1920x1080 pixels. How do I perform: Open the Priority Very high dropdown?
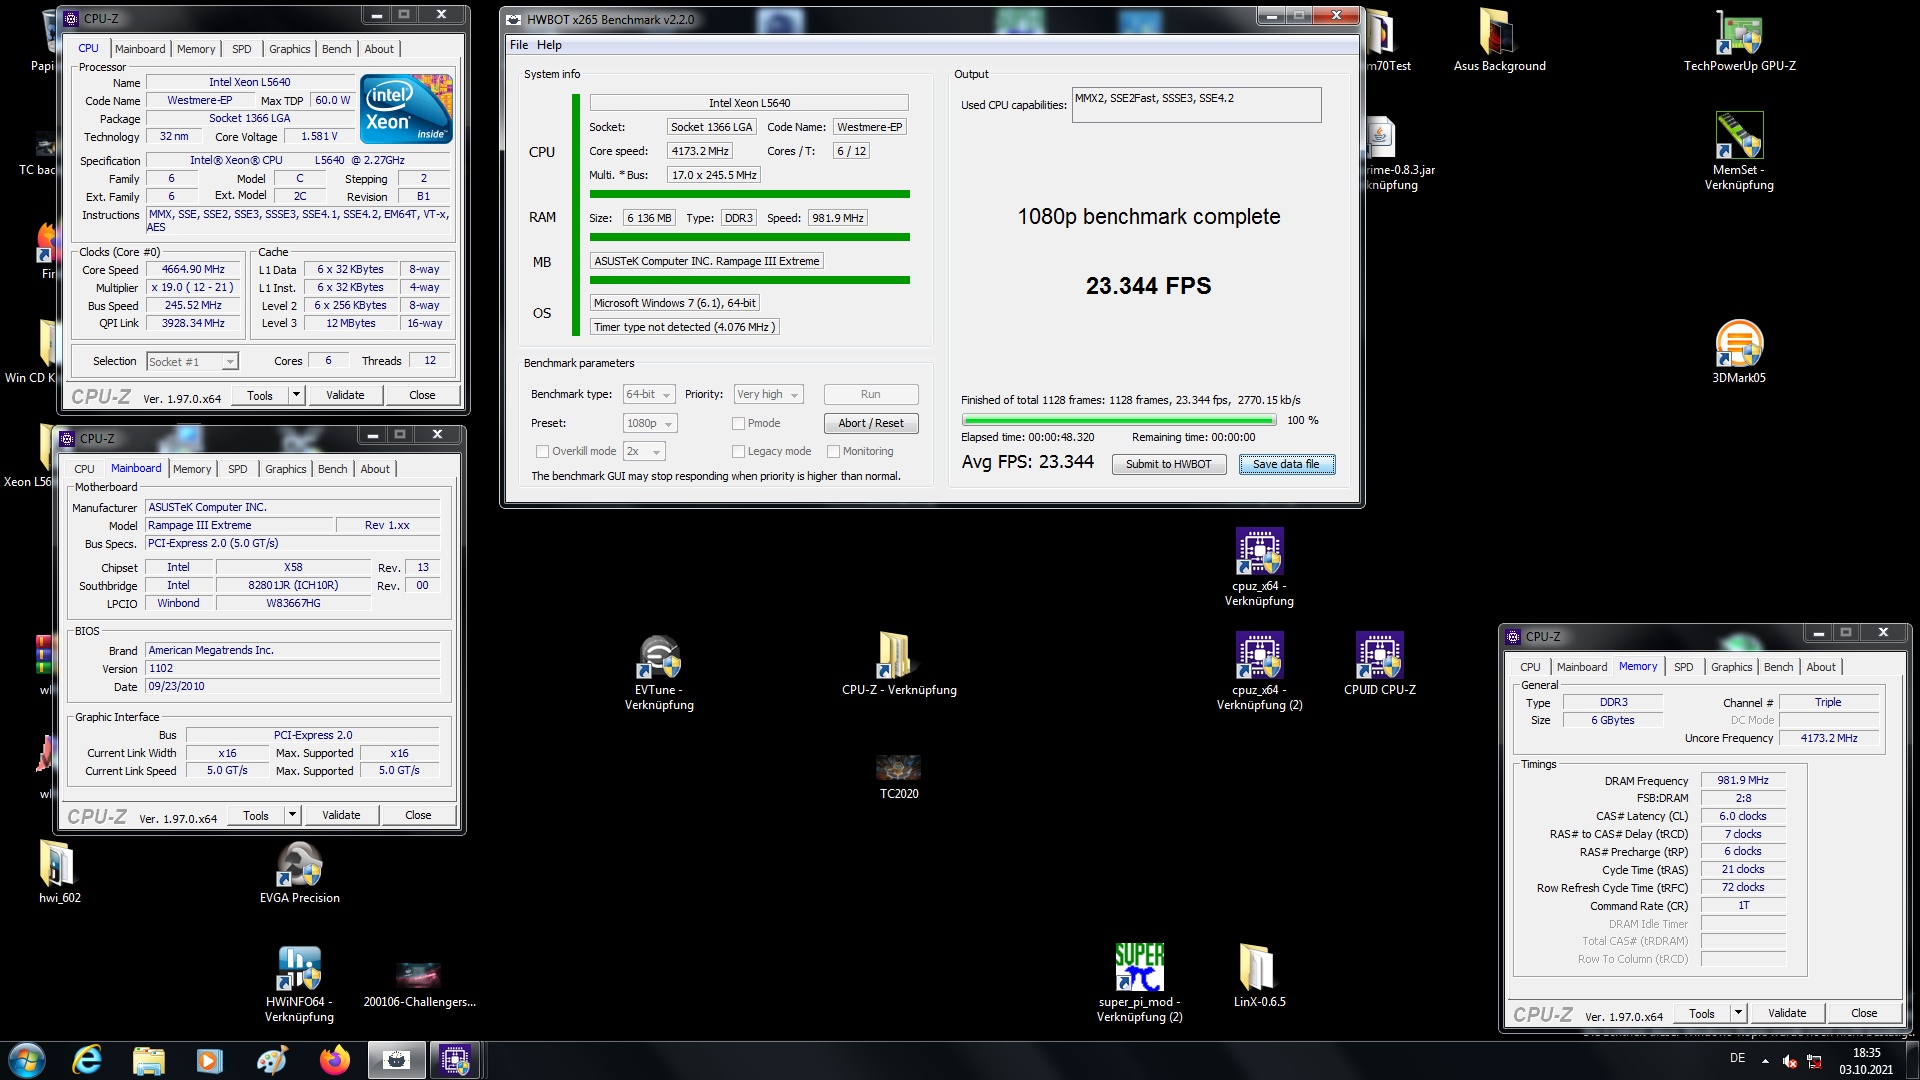[769, 394]
